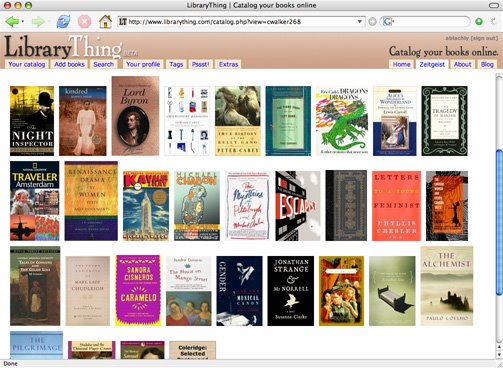Click the green forward arrow button
This screenshot has width=503, height=368.
[x=38, y=22]
